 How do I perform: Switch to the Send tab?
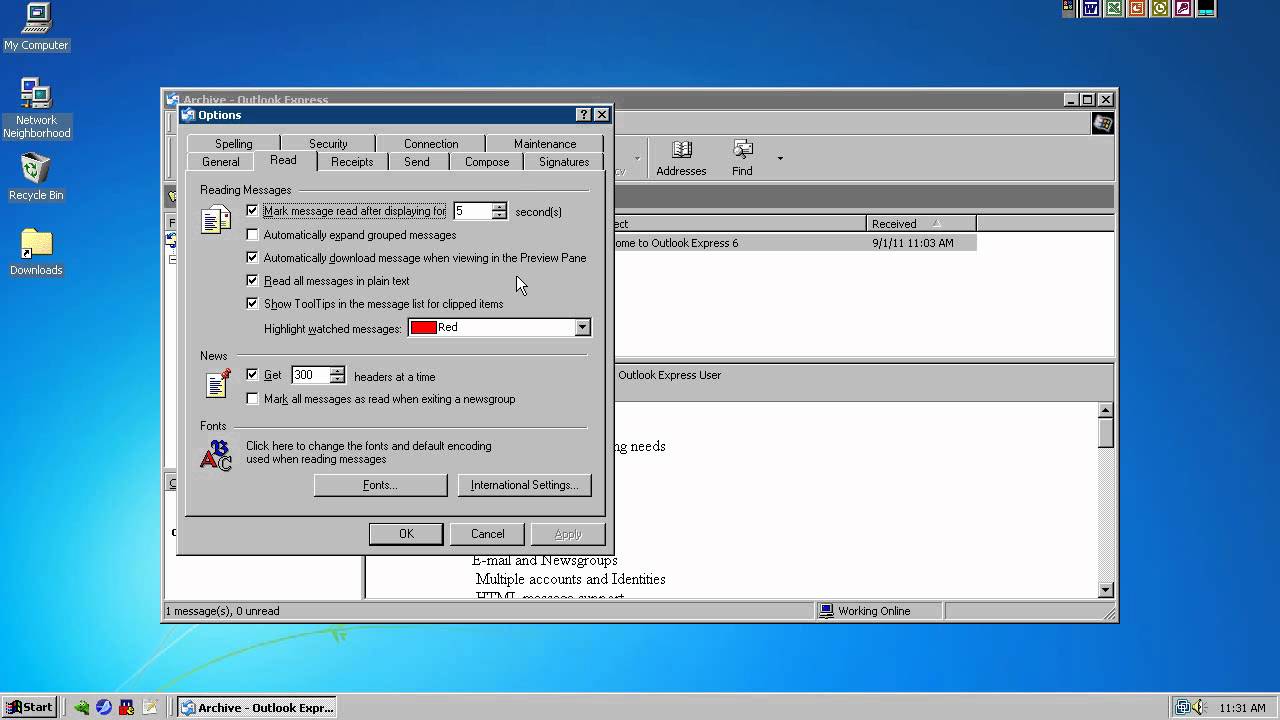tap(417, 162)
